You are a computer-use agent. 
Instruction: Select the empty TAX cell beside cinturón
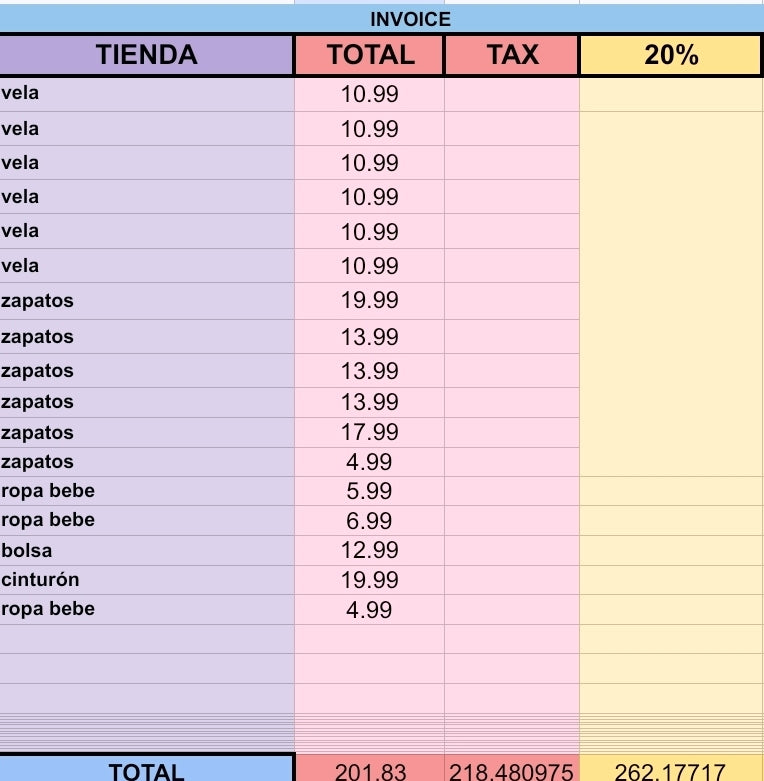click(x=512, y=580)
